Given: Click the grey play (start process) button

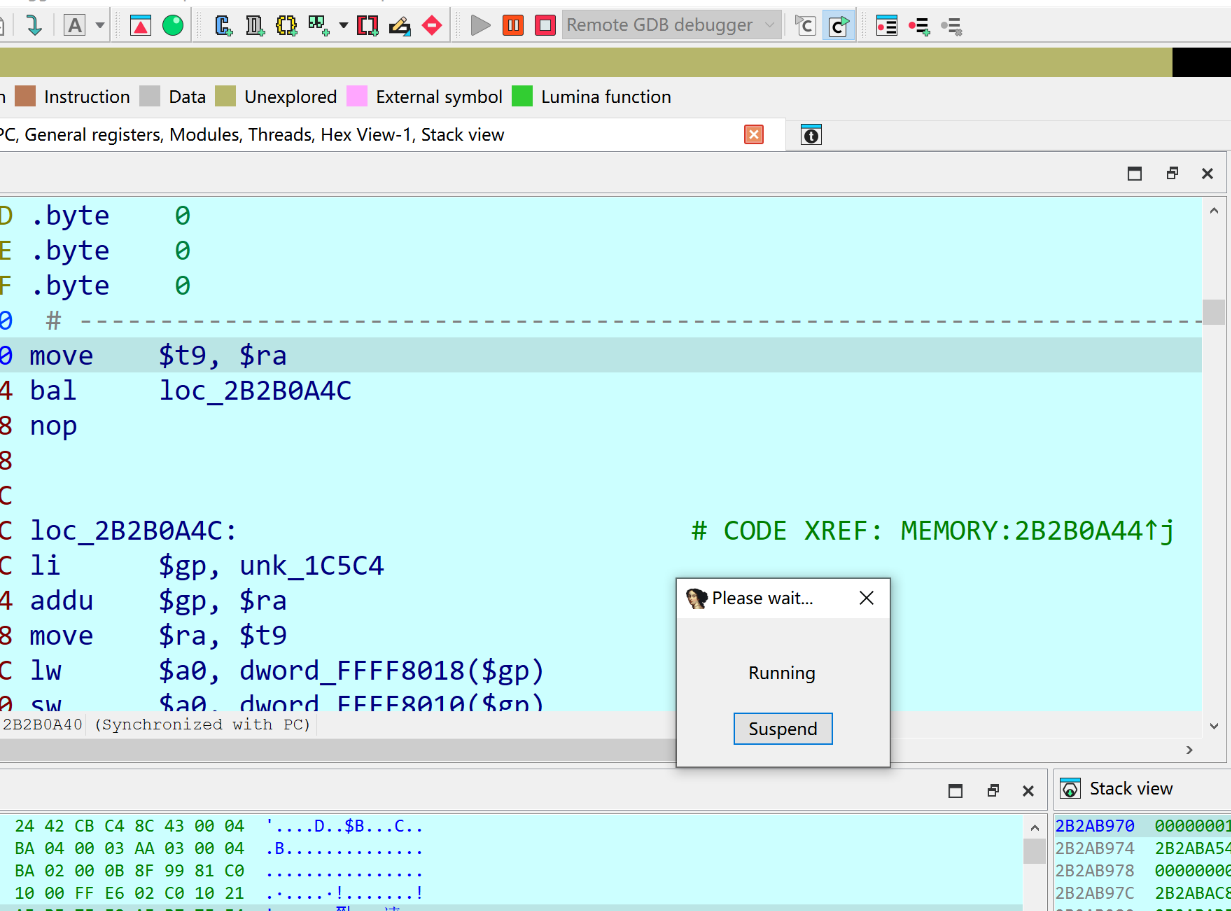Looking at the screenshot, I should point(481,25).
